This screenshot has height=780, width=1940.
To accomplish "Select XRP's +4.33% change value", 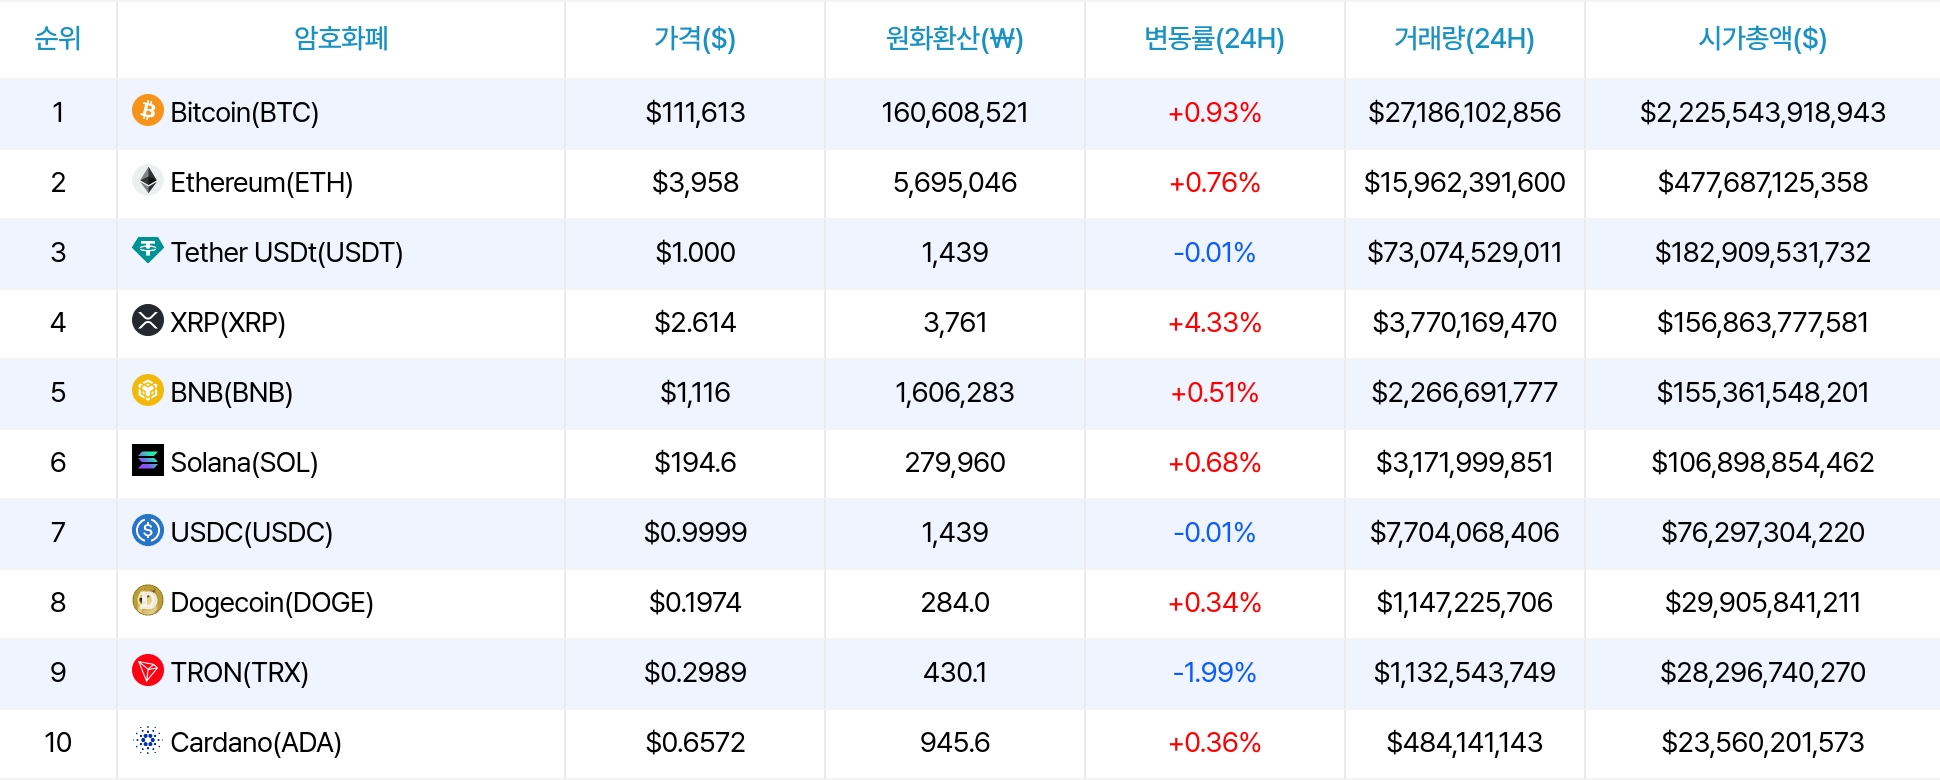I will coord(1214,322).
